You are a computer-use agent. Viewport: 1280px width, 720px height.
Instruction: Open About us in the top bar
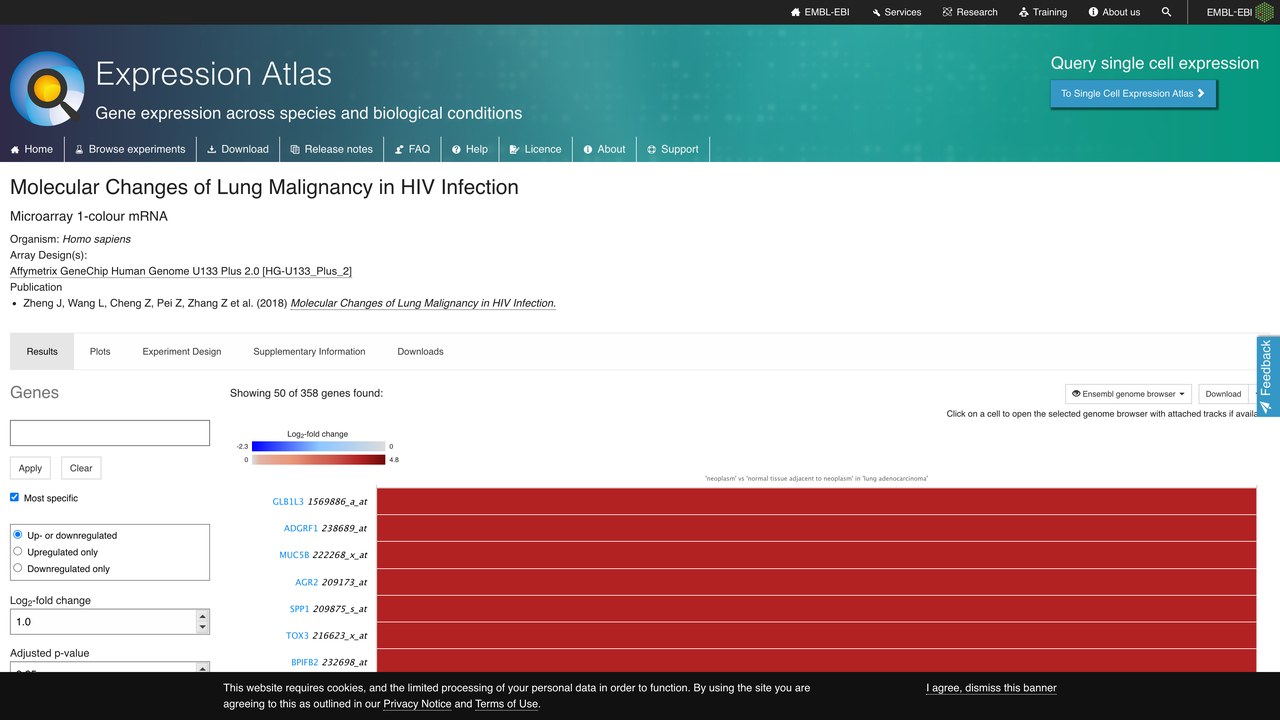[x=1114, y=12]
